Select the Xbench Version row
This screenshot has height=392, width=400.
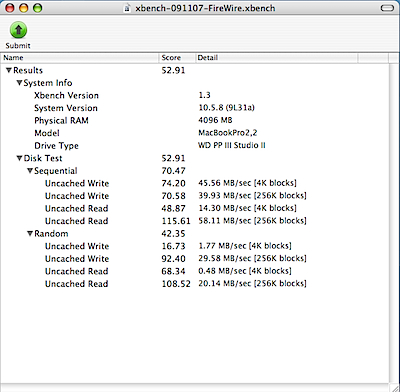click(x=195, y=95)
